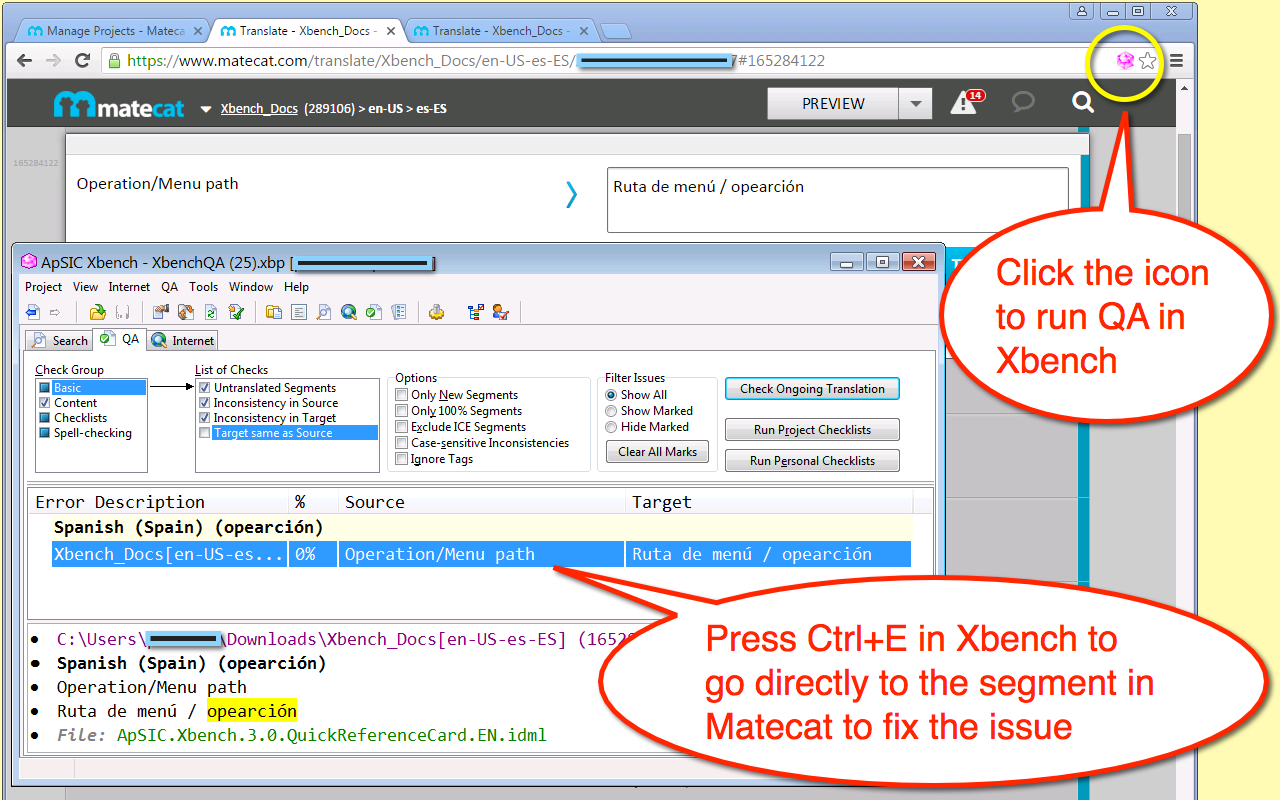The height and width of the screenshot is (800, 1280).
Task: Click the Check Ongoing Translation button
Action: tap(812, 388)
